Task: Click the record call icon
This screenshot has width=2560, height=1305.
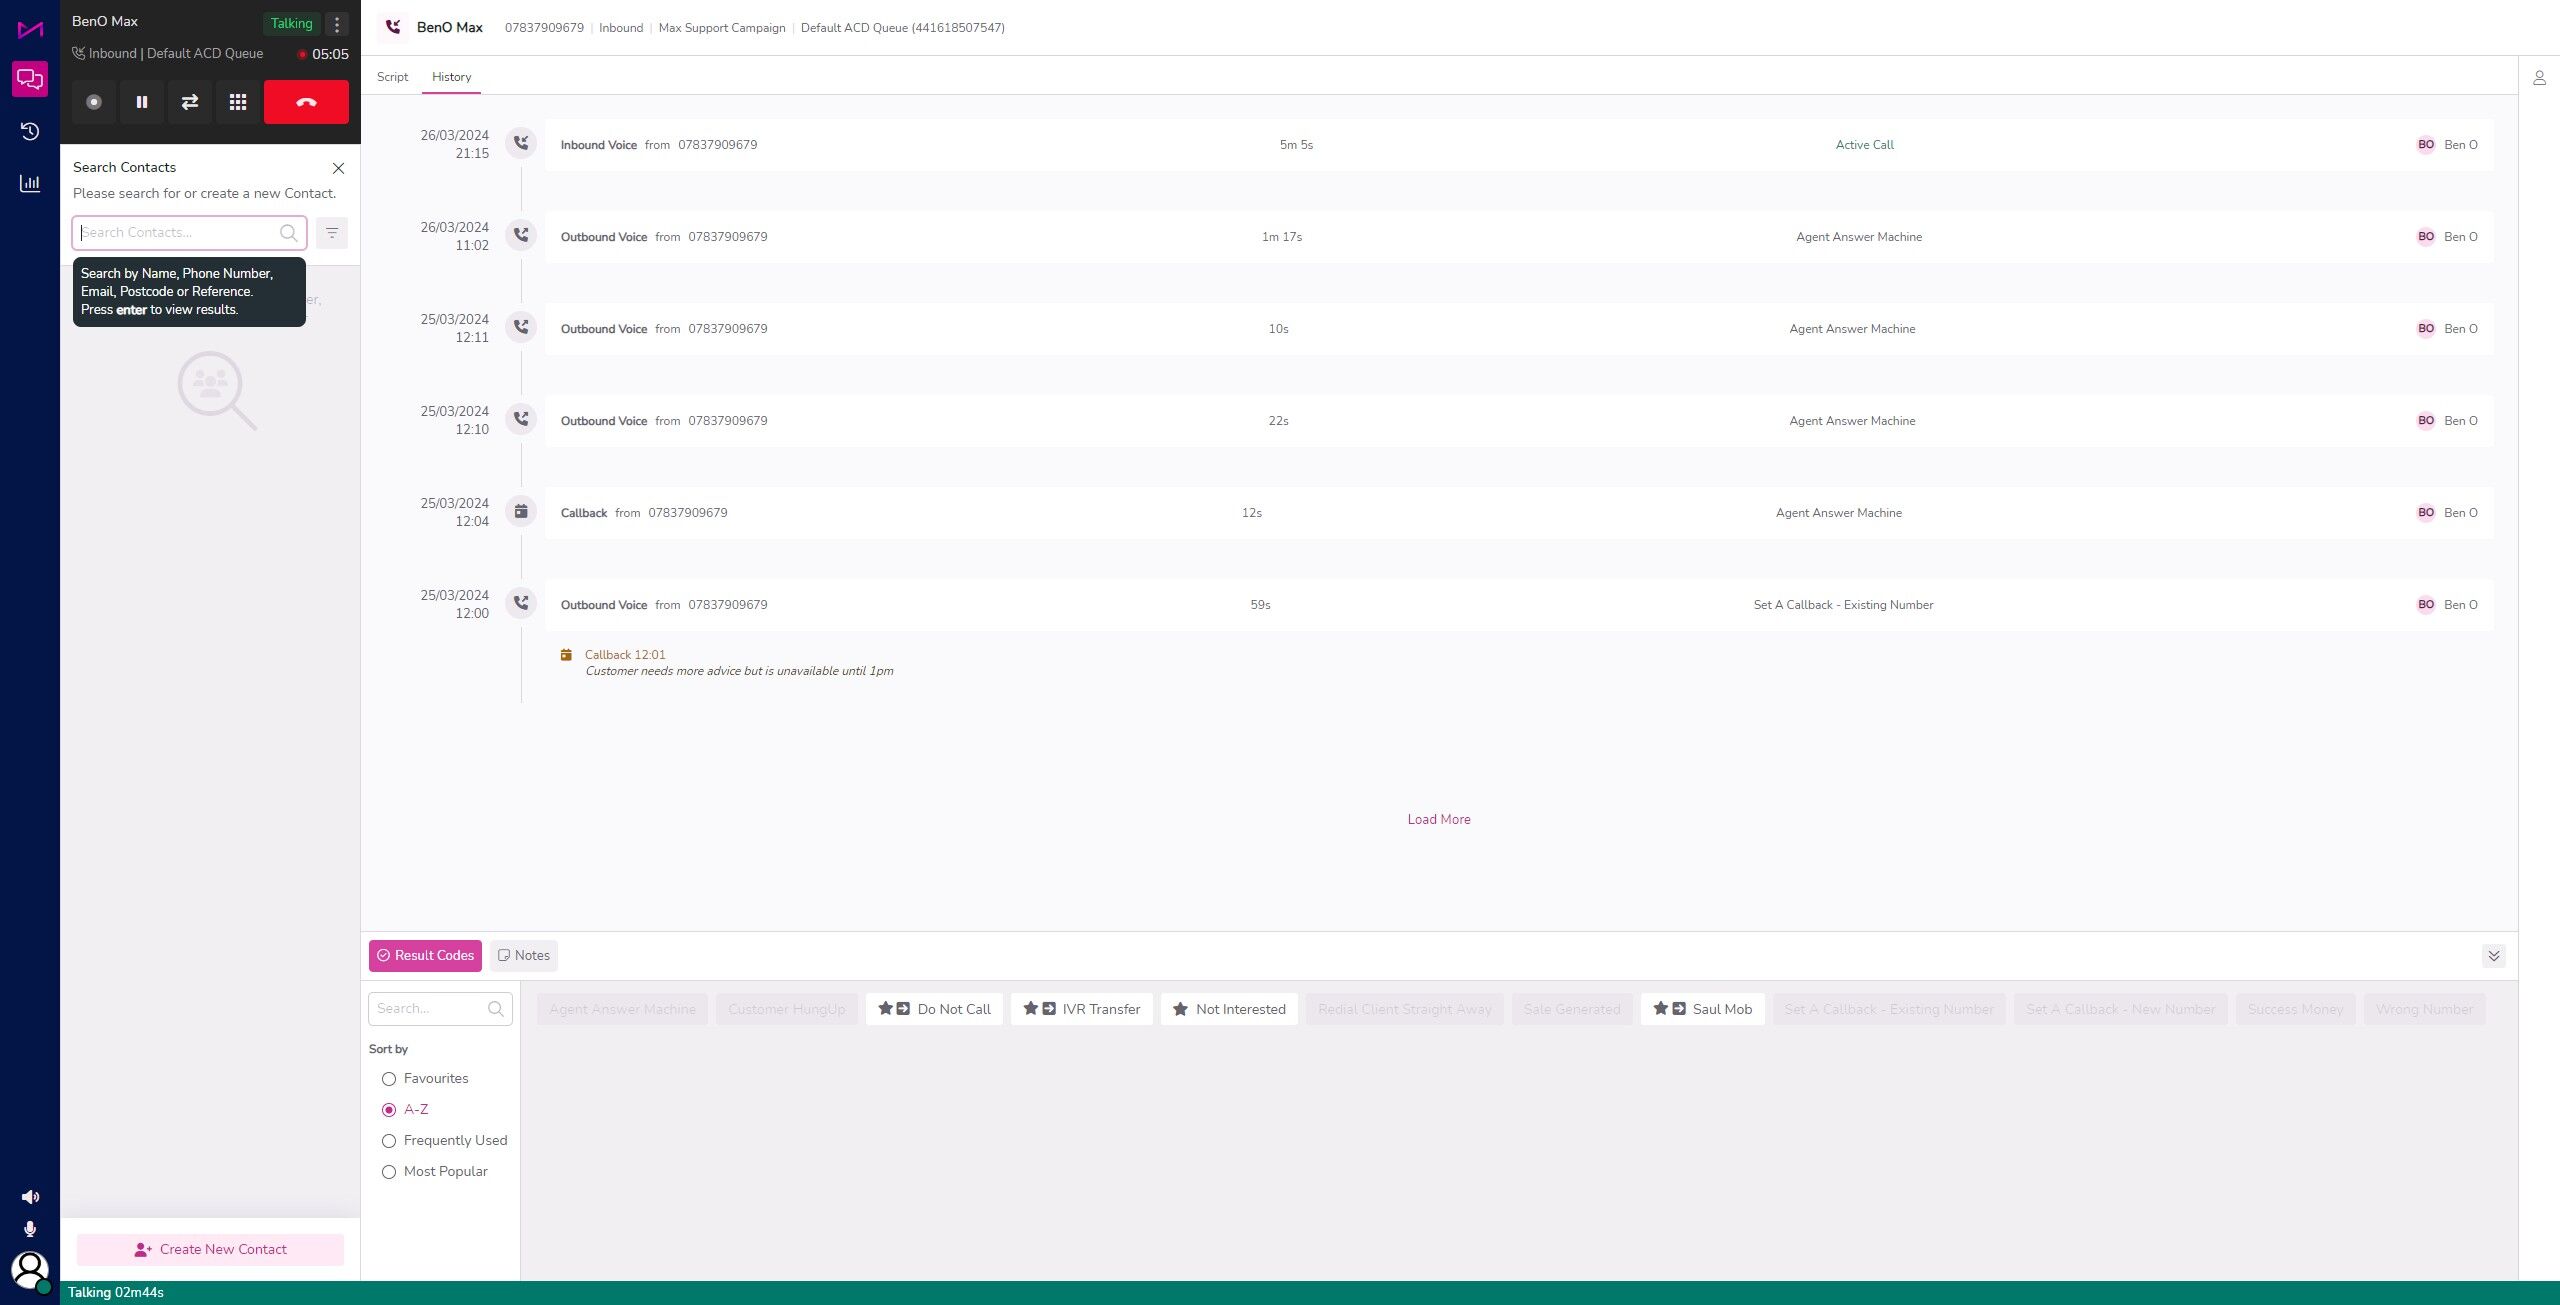Action: (94, 102)
